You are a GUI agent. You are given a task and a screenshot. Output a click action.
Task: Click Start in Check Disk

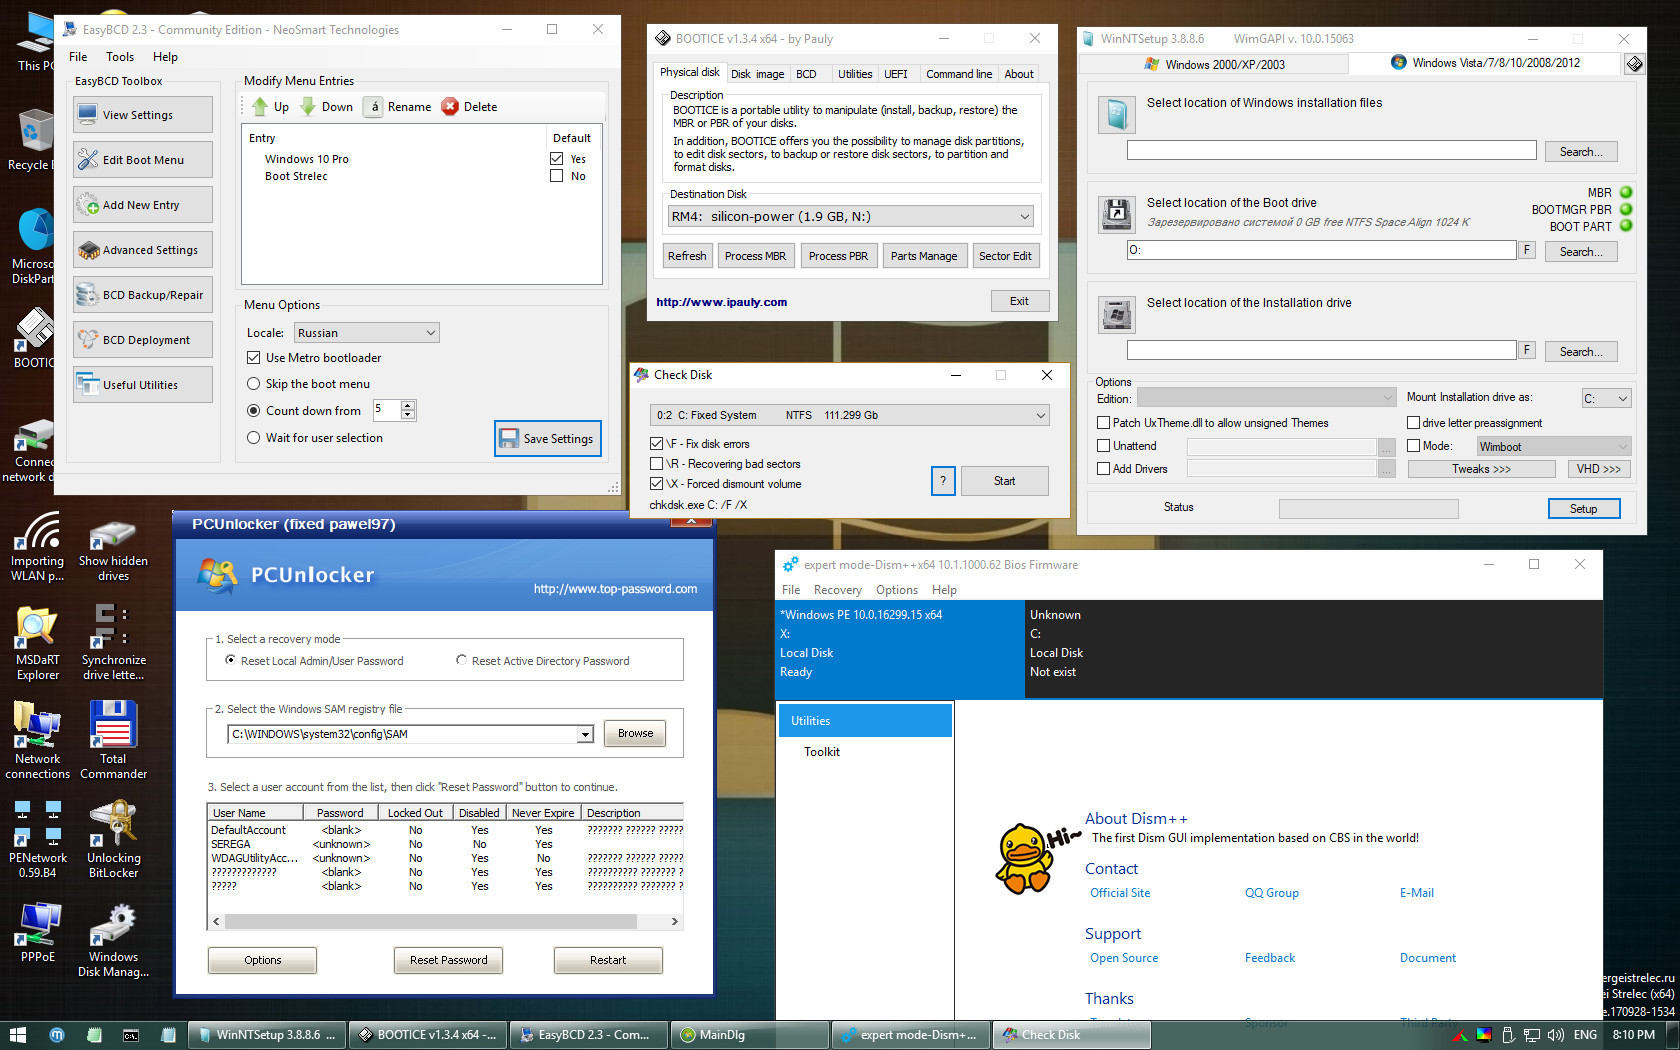[x=1004, y=481]
